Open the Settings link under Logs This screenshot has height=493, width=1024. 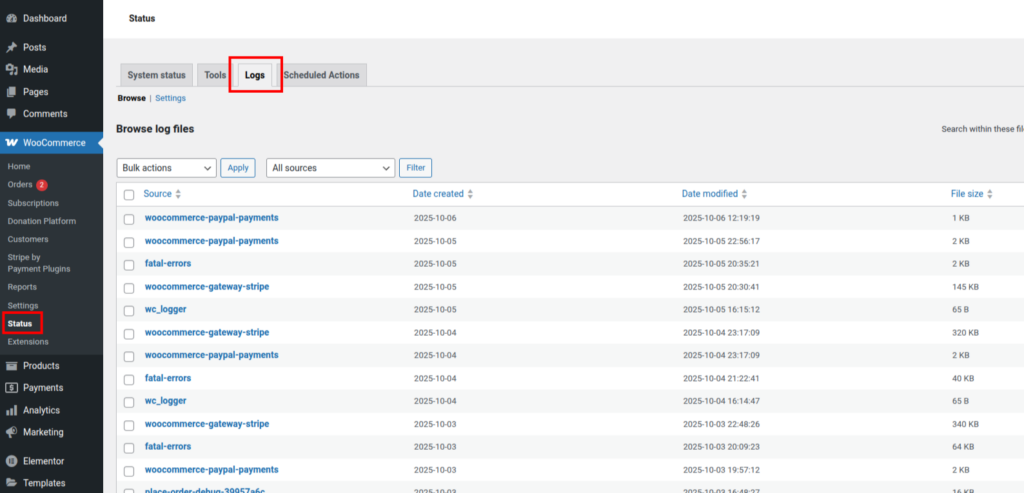coord(170,98)
